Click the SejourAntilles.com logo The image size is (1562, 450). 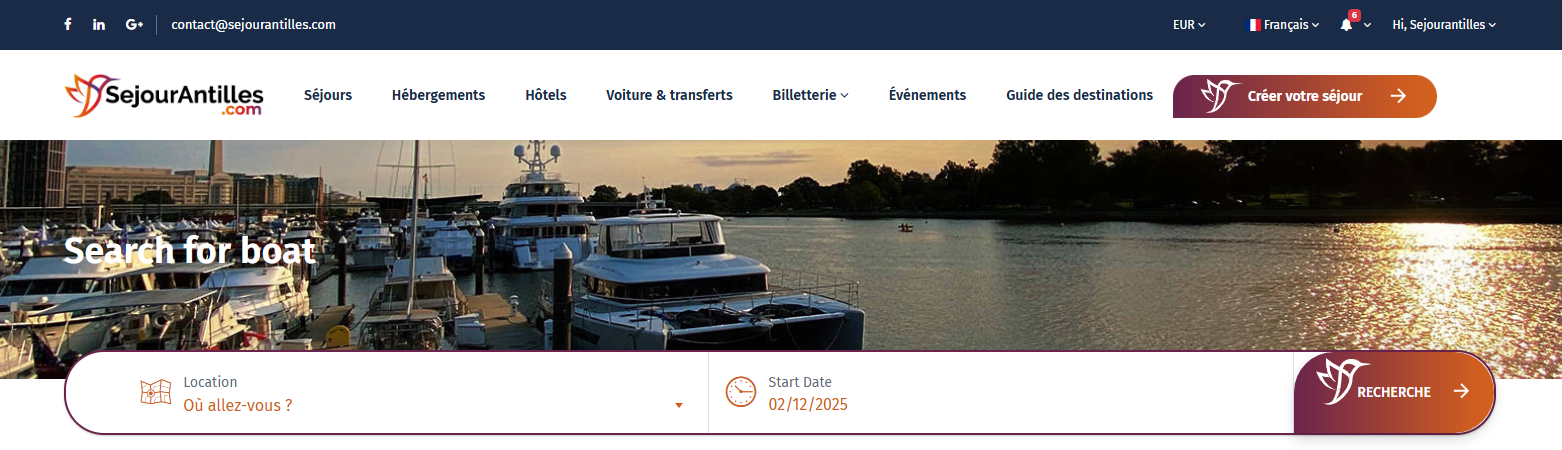[164, 96]
